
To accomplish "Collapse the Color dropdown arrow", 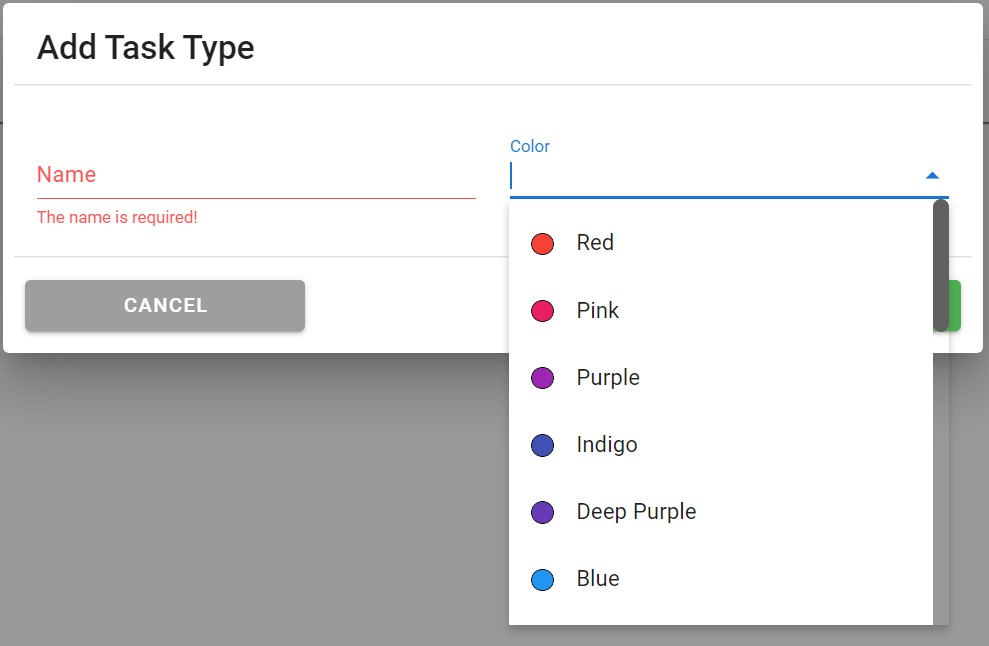I will [x=932, y=176].
